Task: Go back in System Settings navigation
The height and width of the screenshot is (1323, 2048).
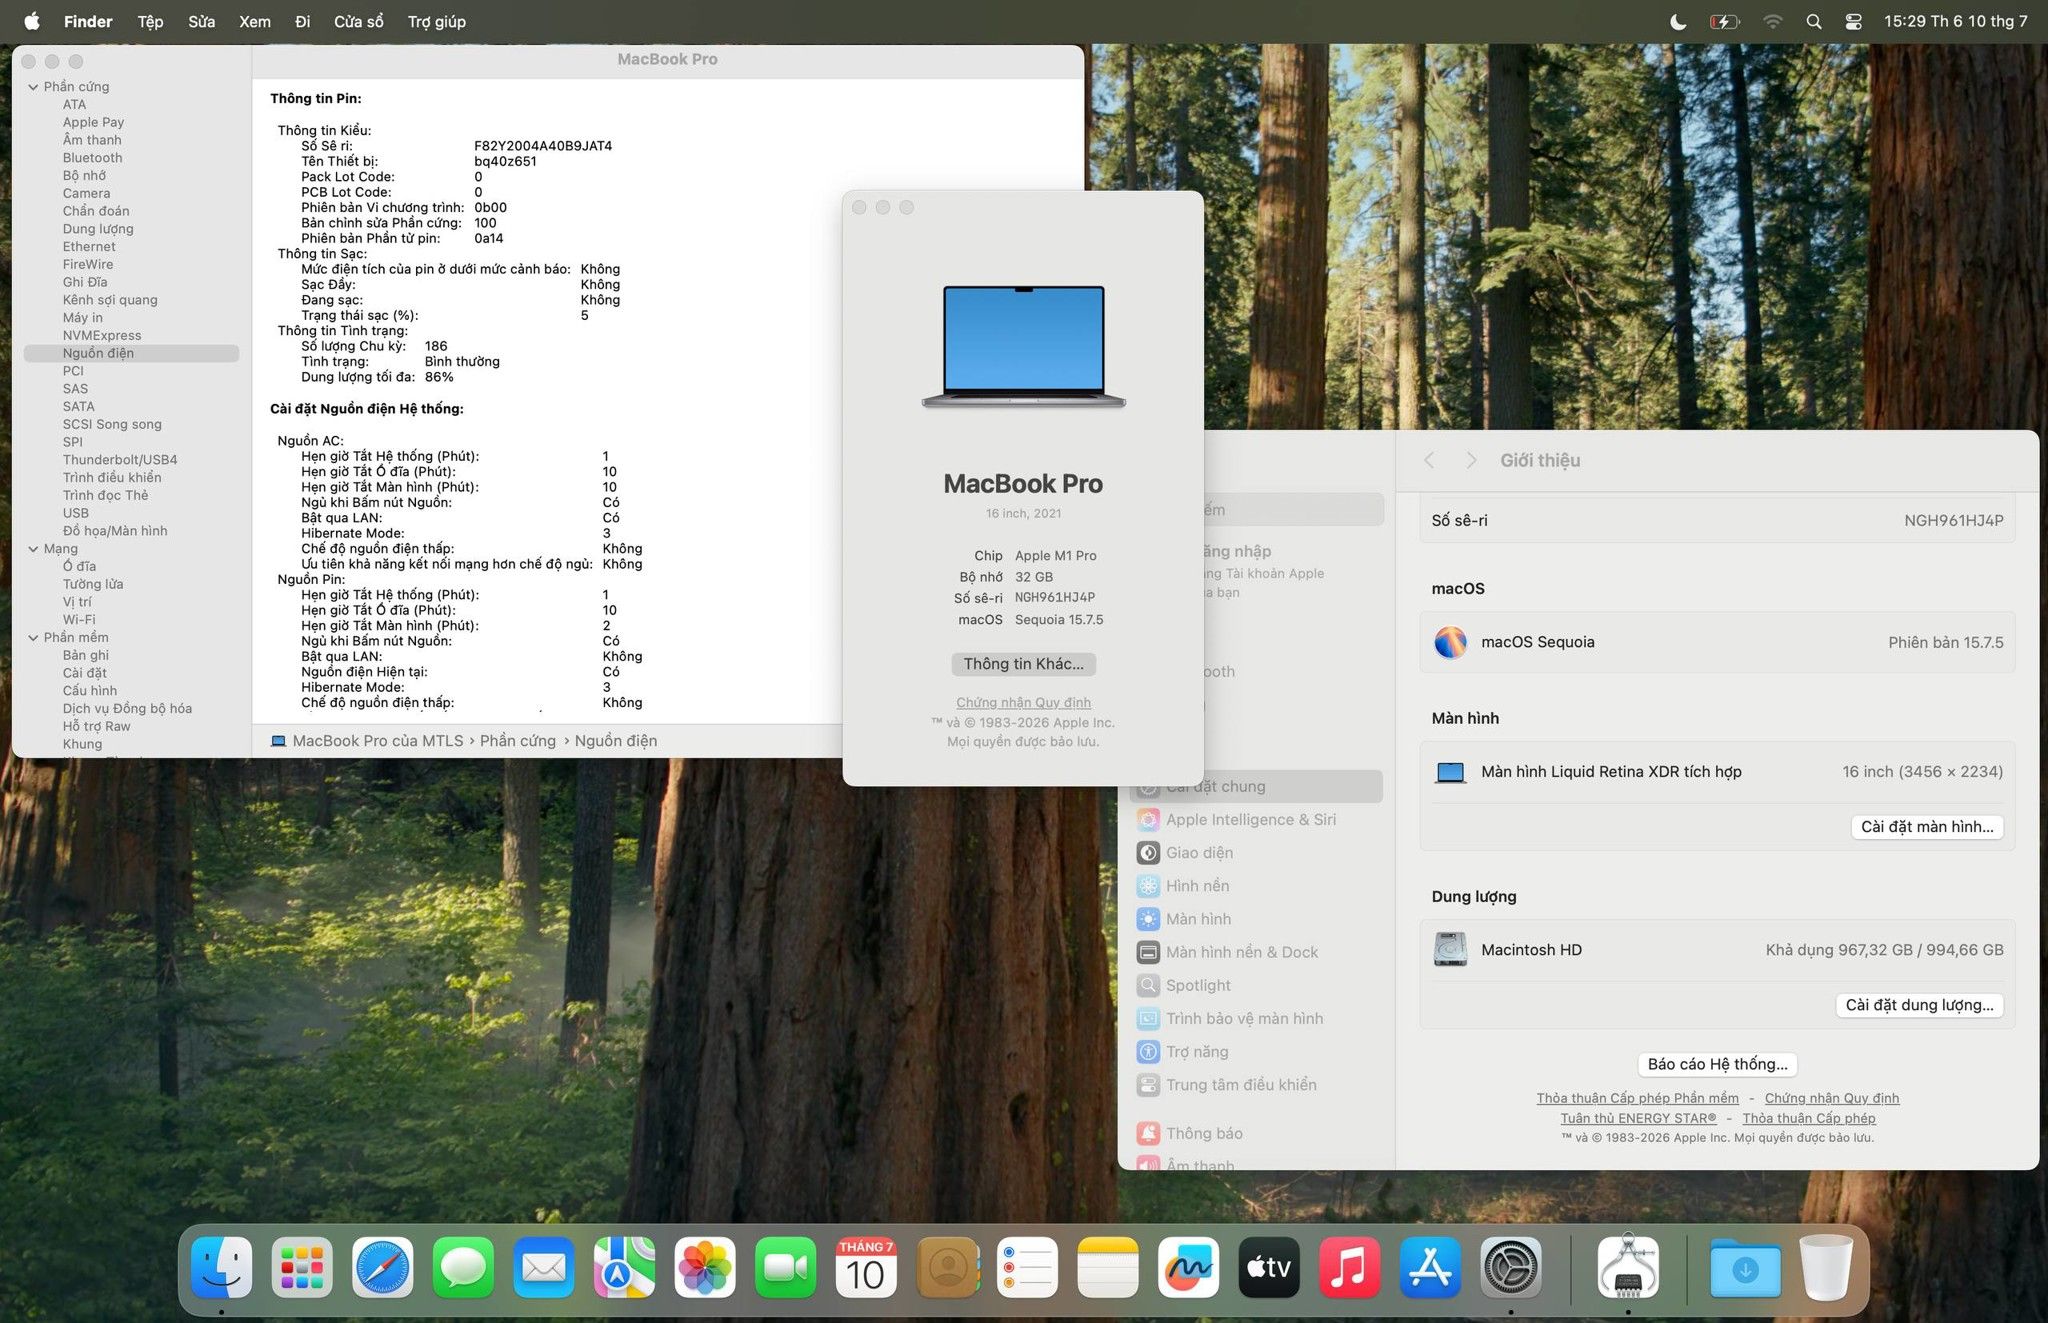Action: [1429, 460]
